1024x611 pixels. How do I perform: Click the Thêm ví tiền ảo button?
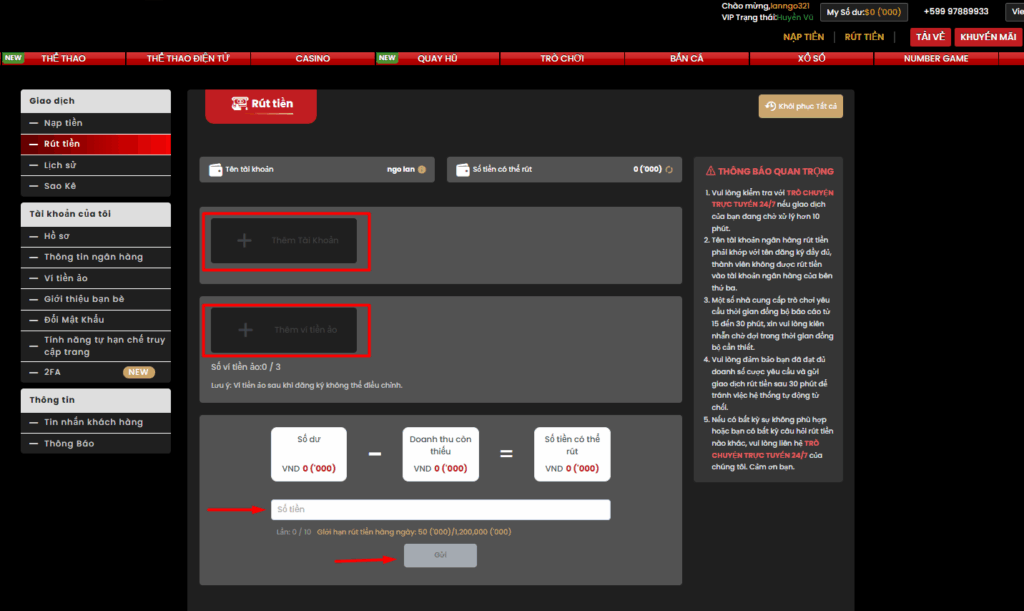point(284,330)
